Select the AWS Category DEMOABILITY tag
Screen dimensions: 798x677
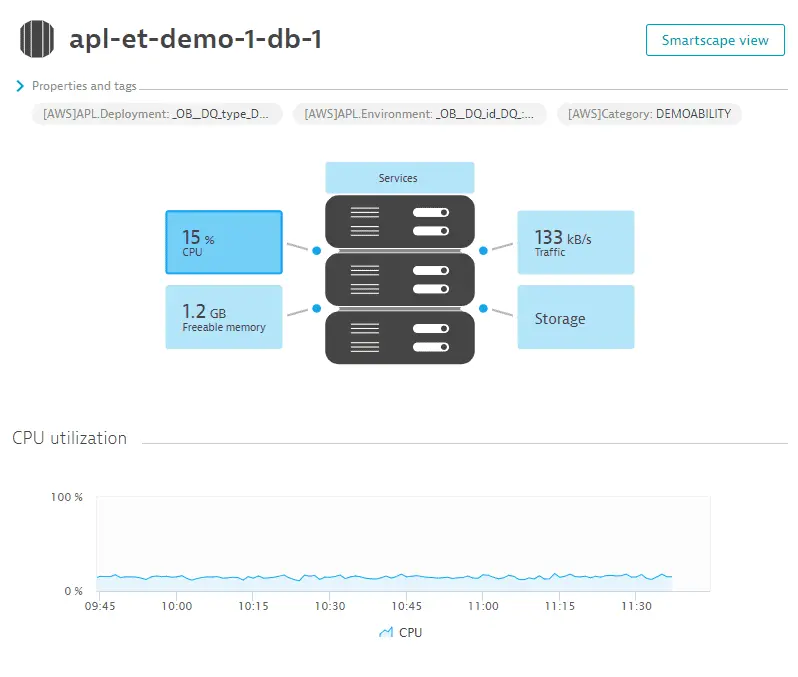649,114
